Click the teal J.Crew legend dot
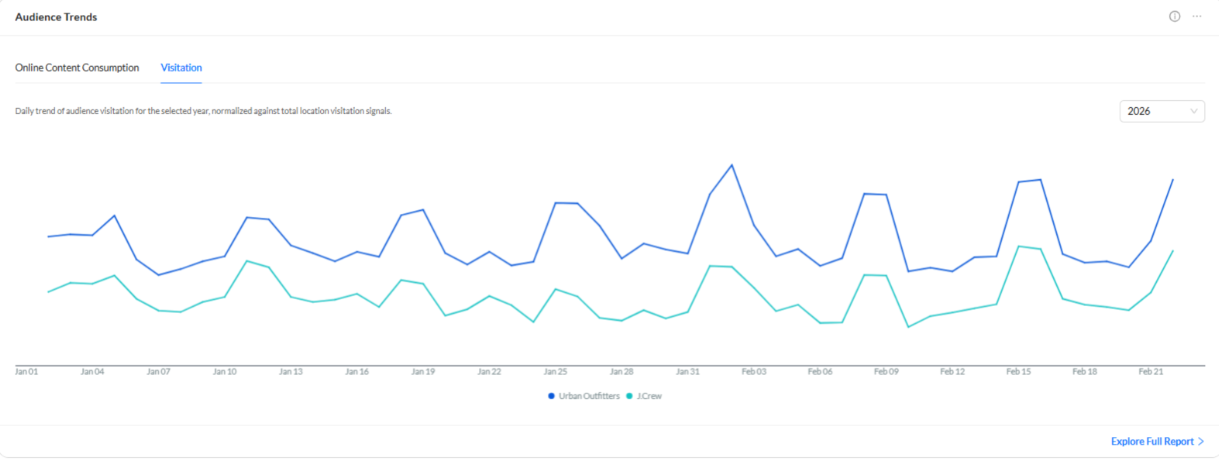 (629, 397)
